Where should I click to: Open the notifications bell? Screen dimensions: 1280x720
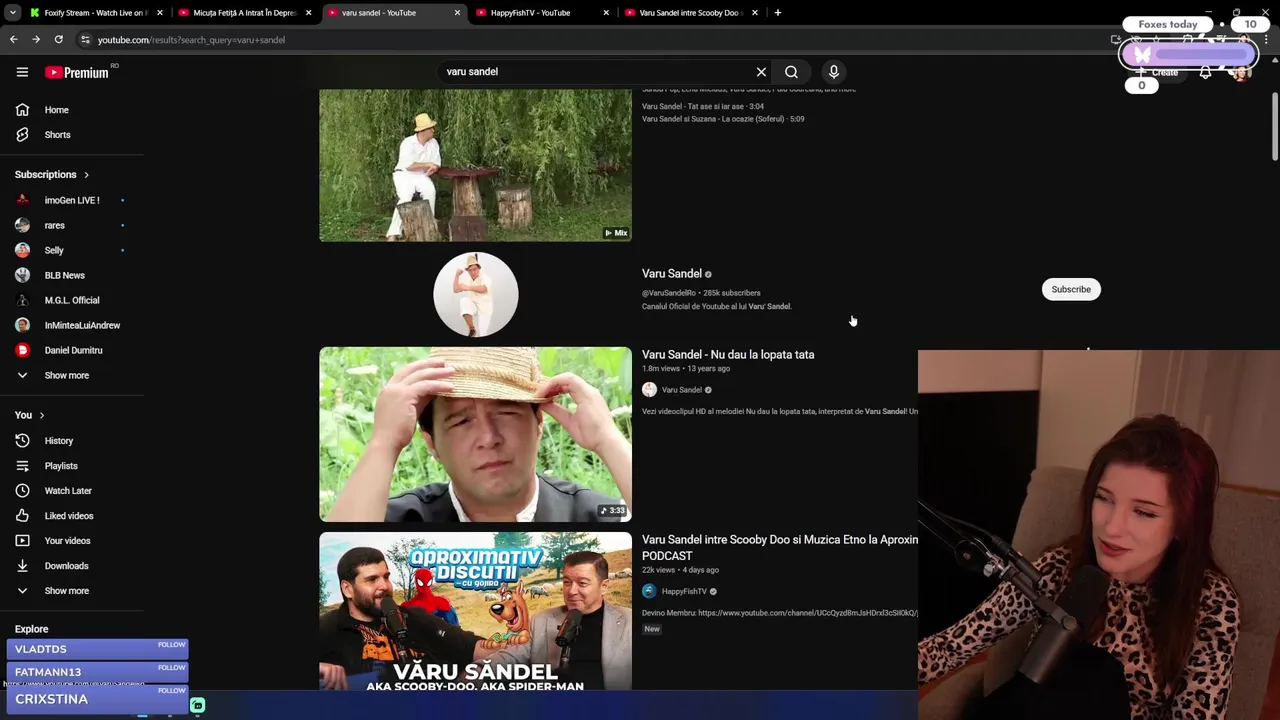(1205, 72)
